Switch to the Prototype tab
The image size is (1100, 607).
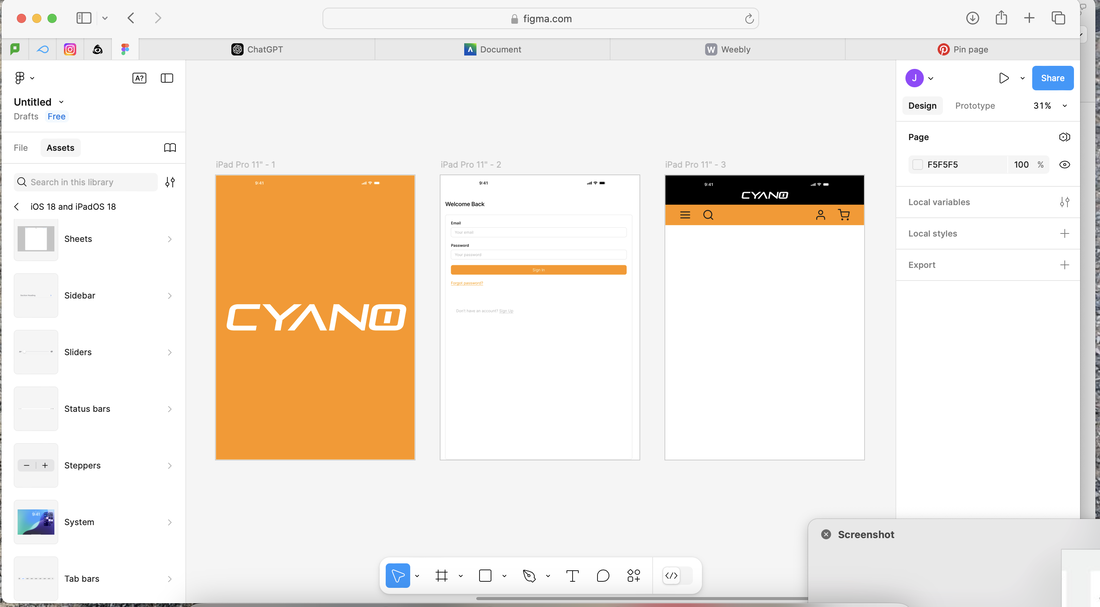[975, 106]
